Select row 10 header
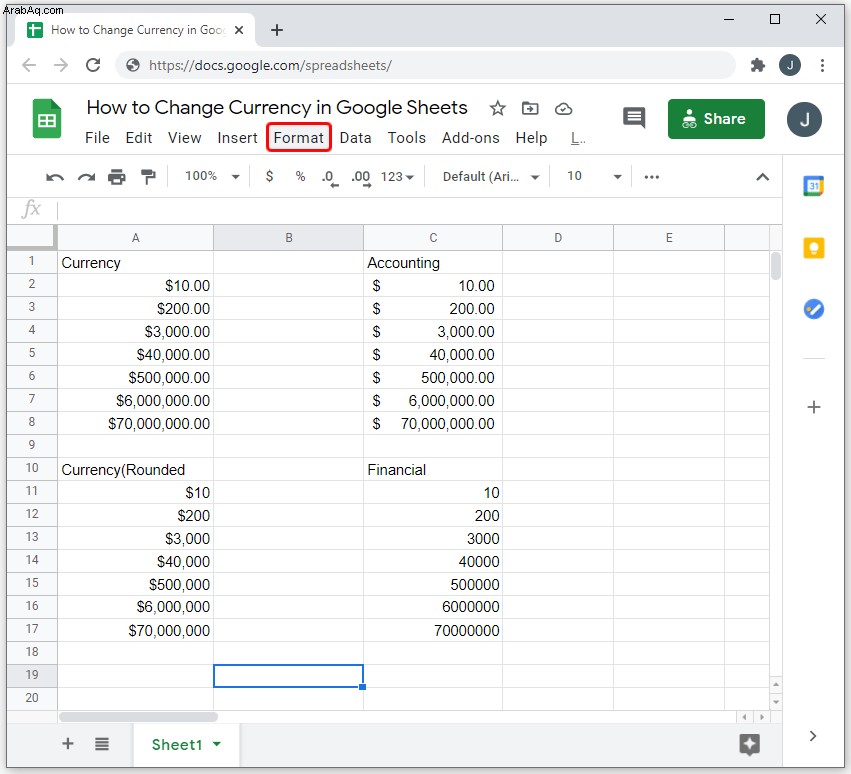Viewport: 851px width, 774px height. (x=32, y=468)
